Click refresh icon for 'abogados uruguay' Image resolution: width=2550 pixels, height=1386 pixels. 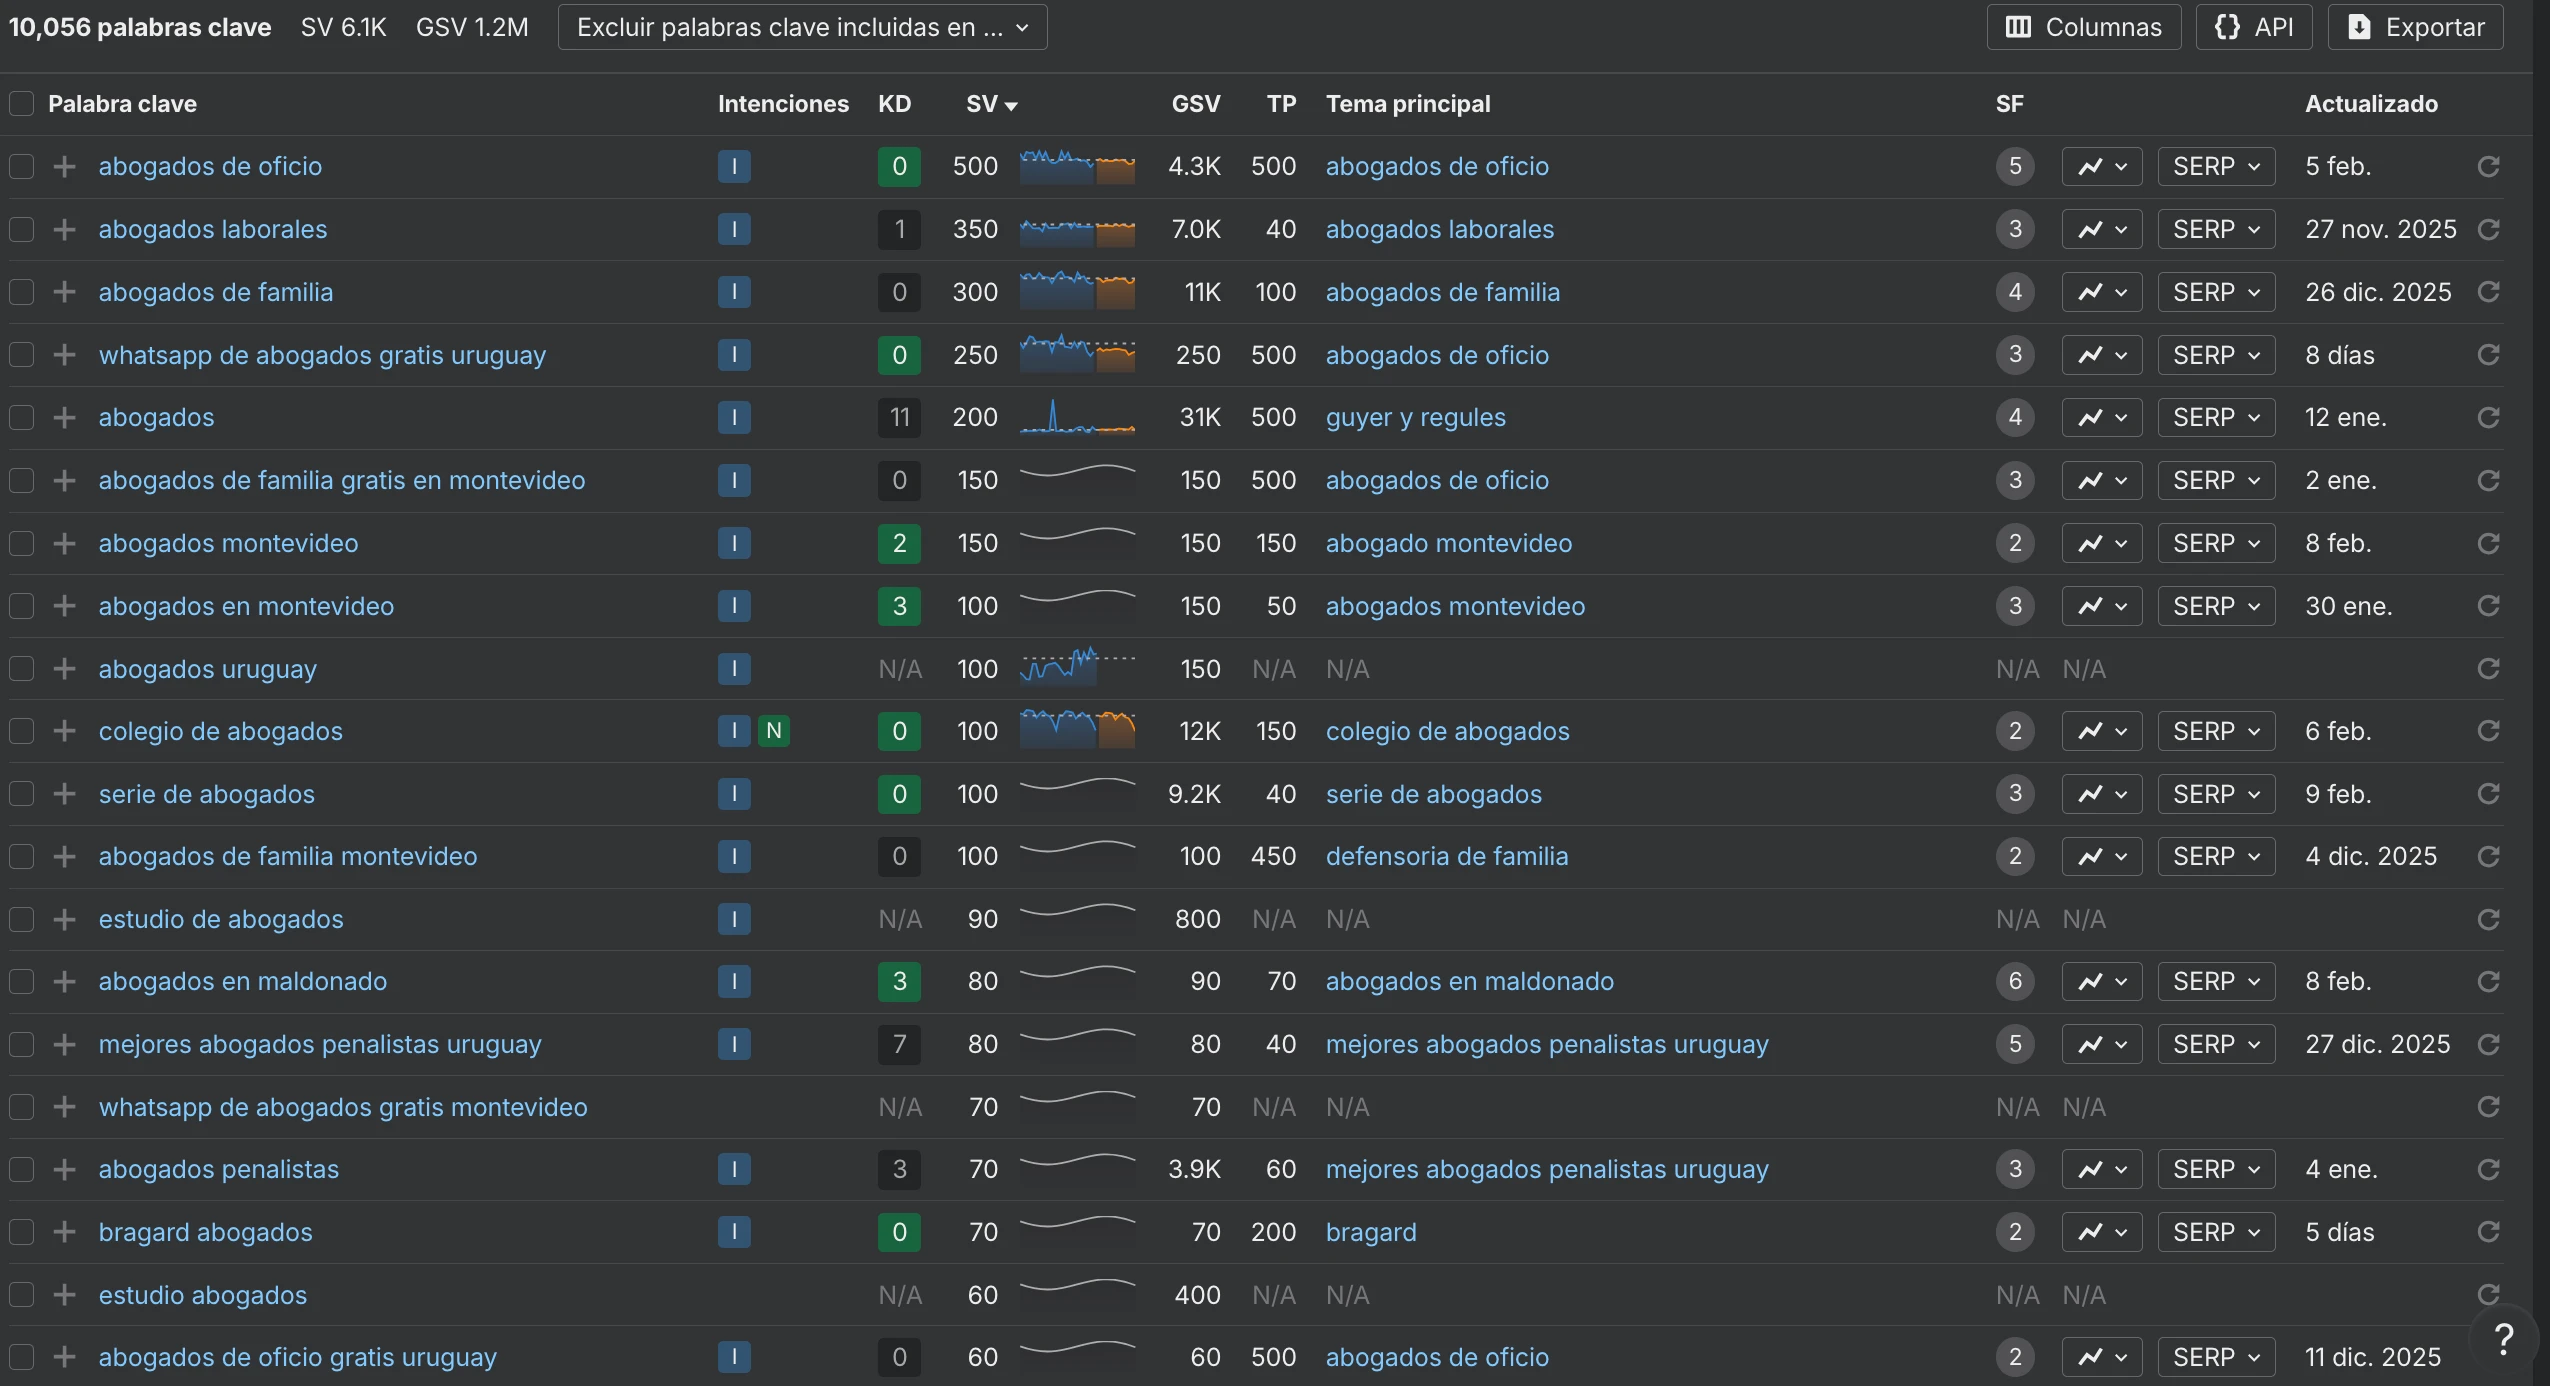[x=2489, y=668]
